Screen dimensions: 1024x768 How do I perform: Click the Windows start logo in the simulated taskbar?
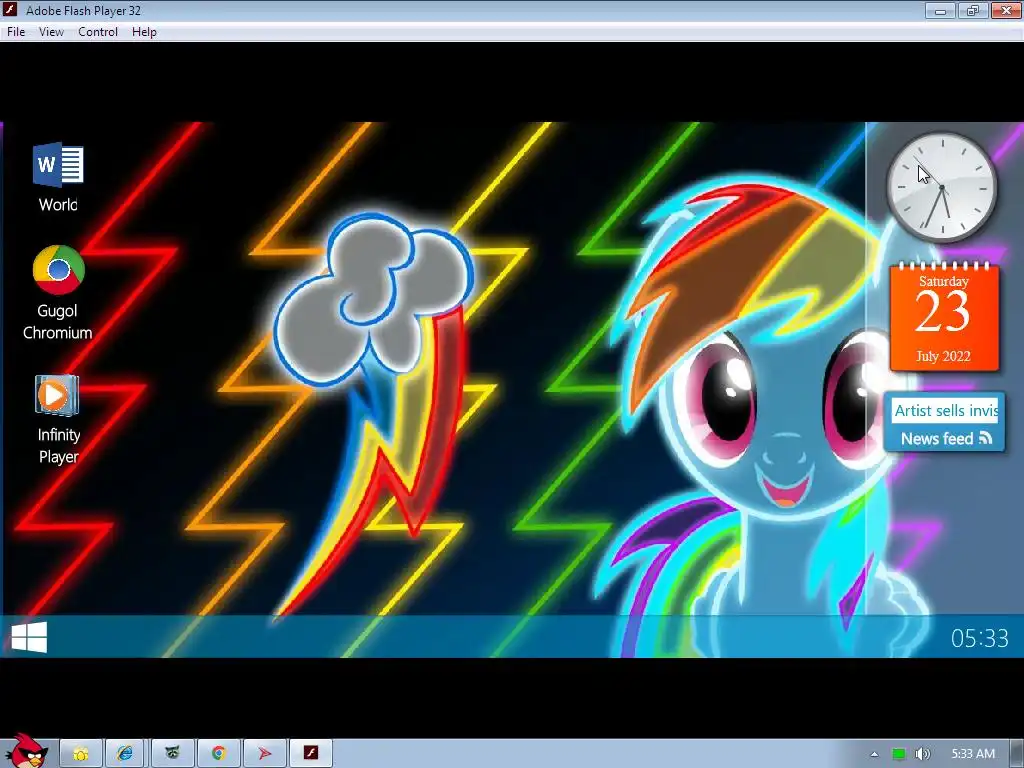point(29,637)
